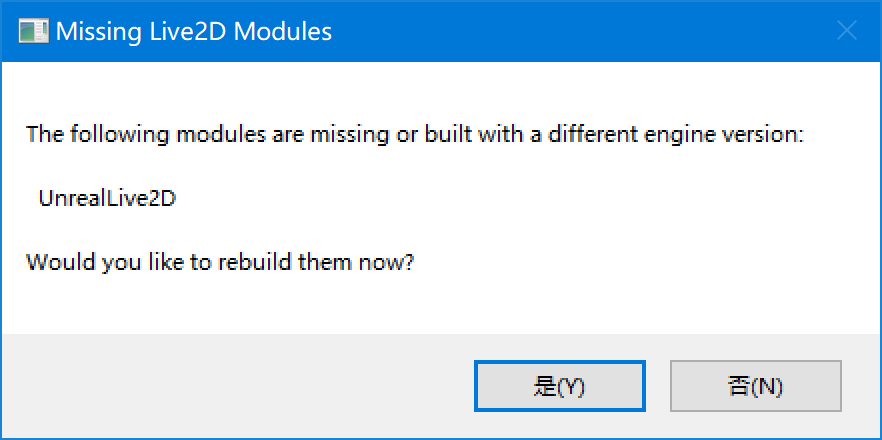
Task: Click the gray footer area beside buttons
Action: 236,386
